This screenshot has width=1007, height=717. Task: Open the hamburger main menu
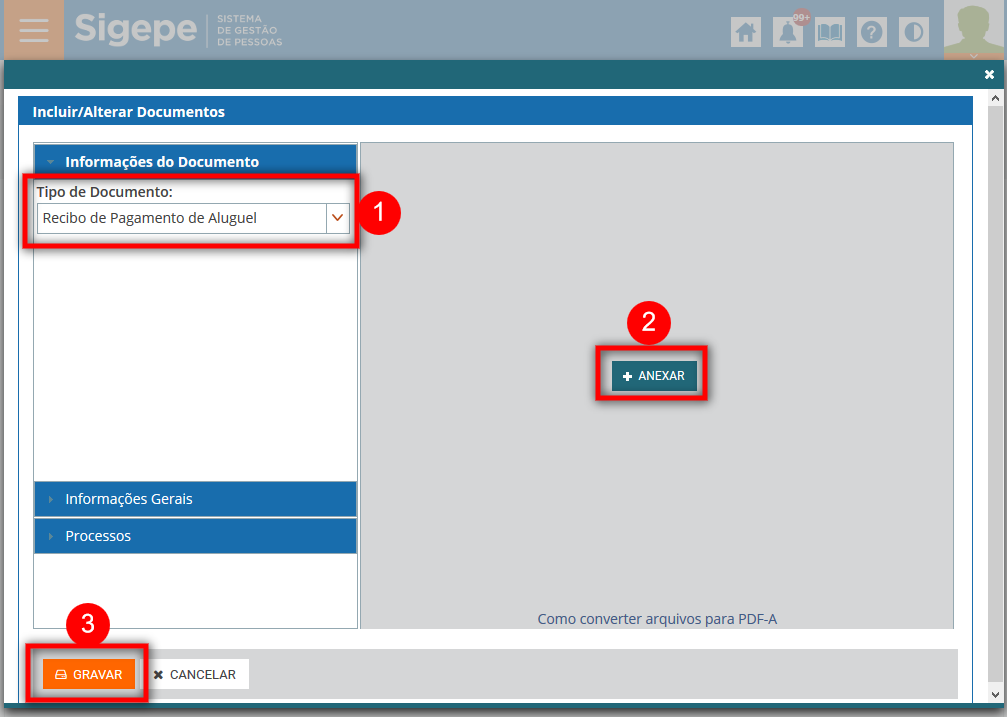33,30
